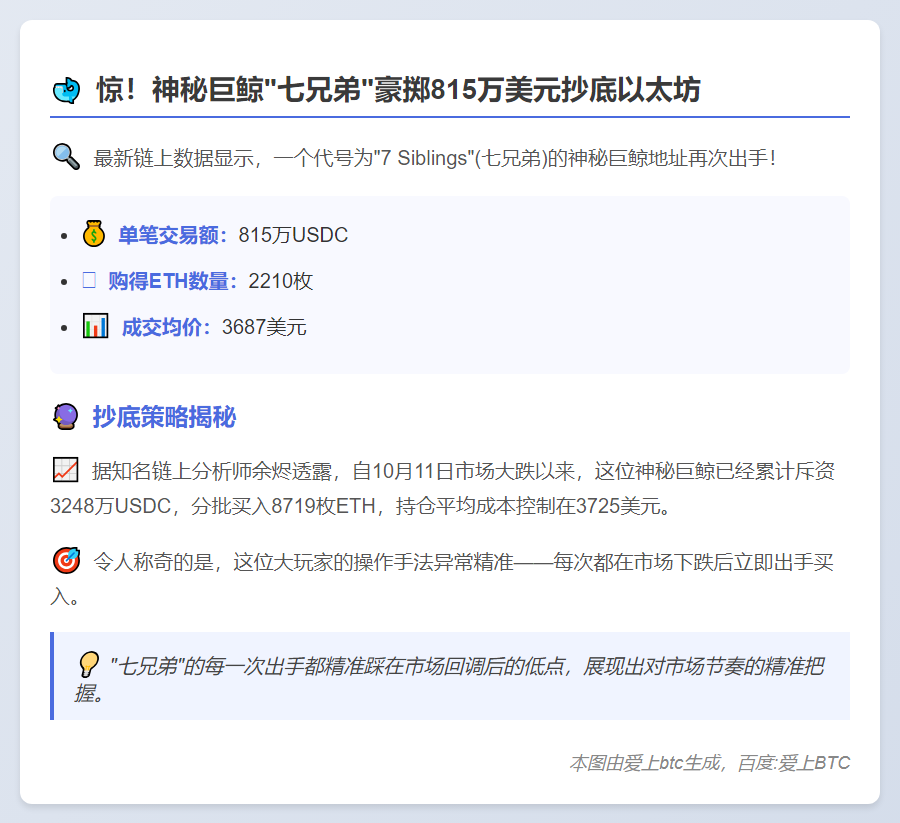Click the value 815万USDC in the data card
The height and width of the screenshot is (823, 900).
[x=294, y=235]
